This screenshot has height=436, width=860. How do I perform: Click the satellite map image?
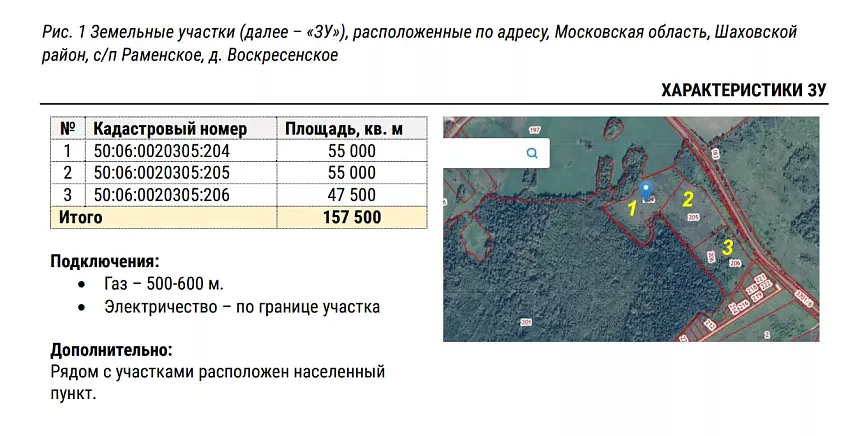[631, 229]
